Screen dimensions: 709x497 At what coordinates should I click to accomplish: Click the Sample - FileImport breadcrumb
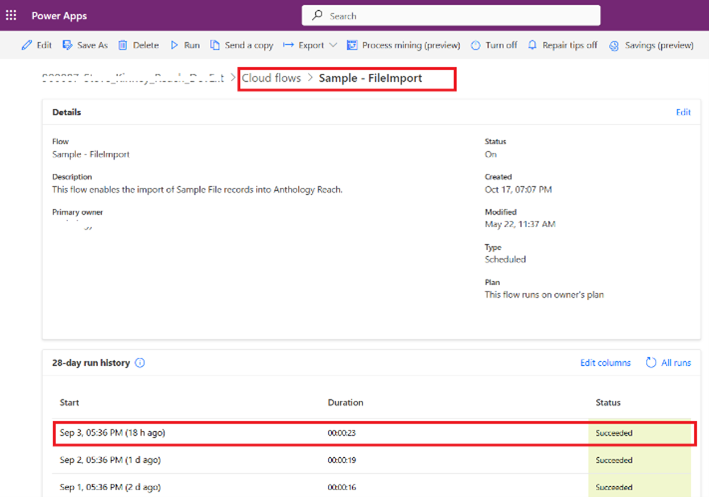pos(370,78)
